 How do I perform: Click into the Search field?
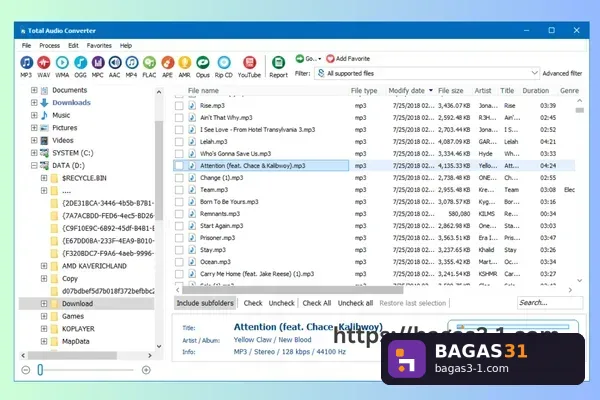click(x=550, y=303)
